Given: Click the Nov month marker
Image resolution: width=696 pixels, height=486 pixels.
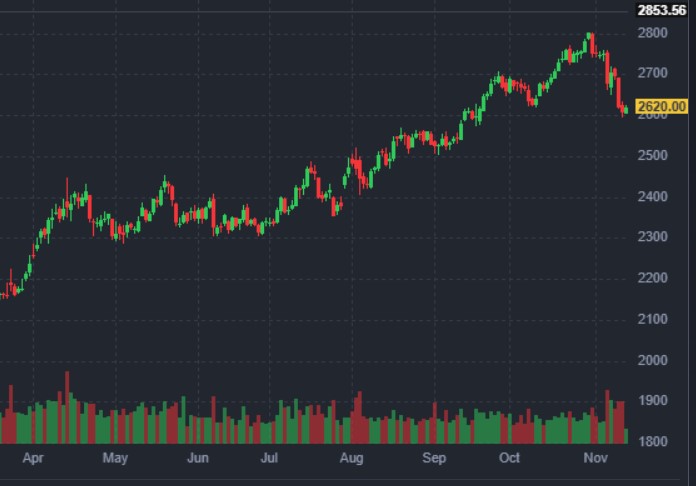Looking at the screenshot, I should coord(594,459).
